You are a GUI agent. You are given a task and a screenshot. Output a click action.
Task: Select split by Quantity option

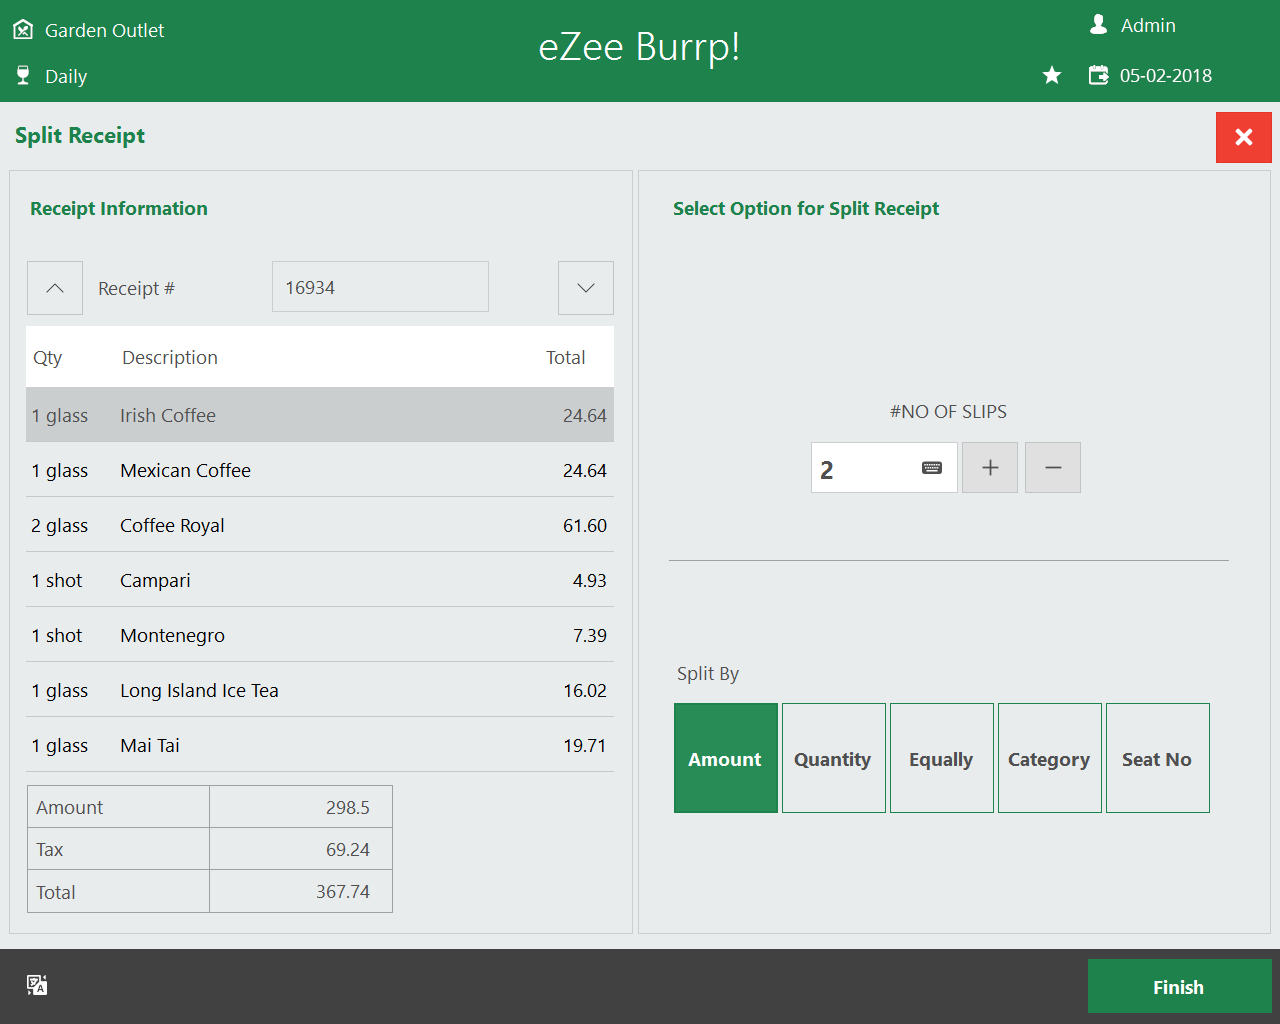(833, 758)
